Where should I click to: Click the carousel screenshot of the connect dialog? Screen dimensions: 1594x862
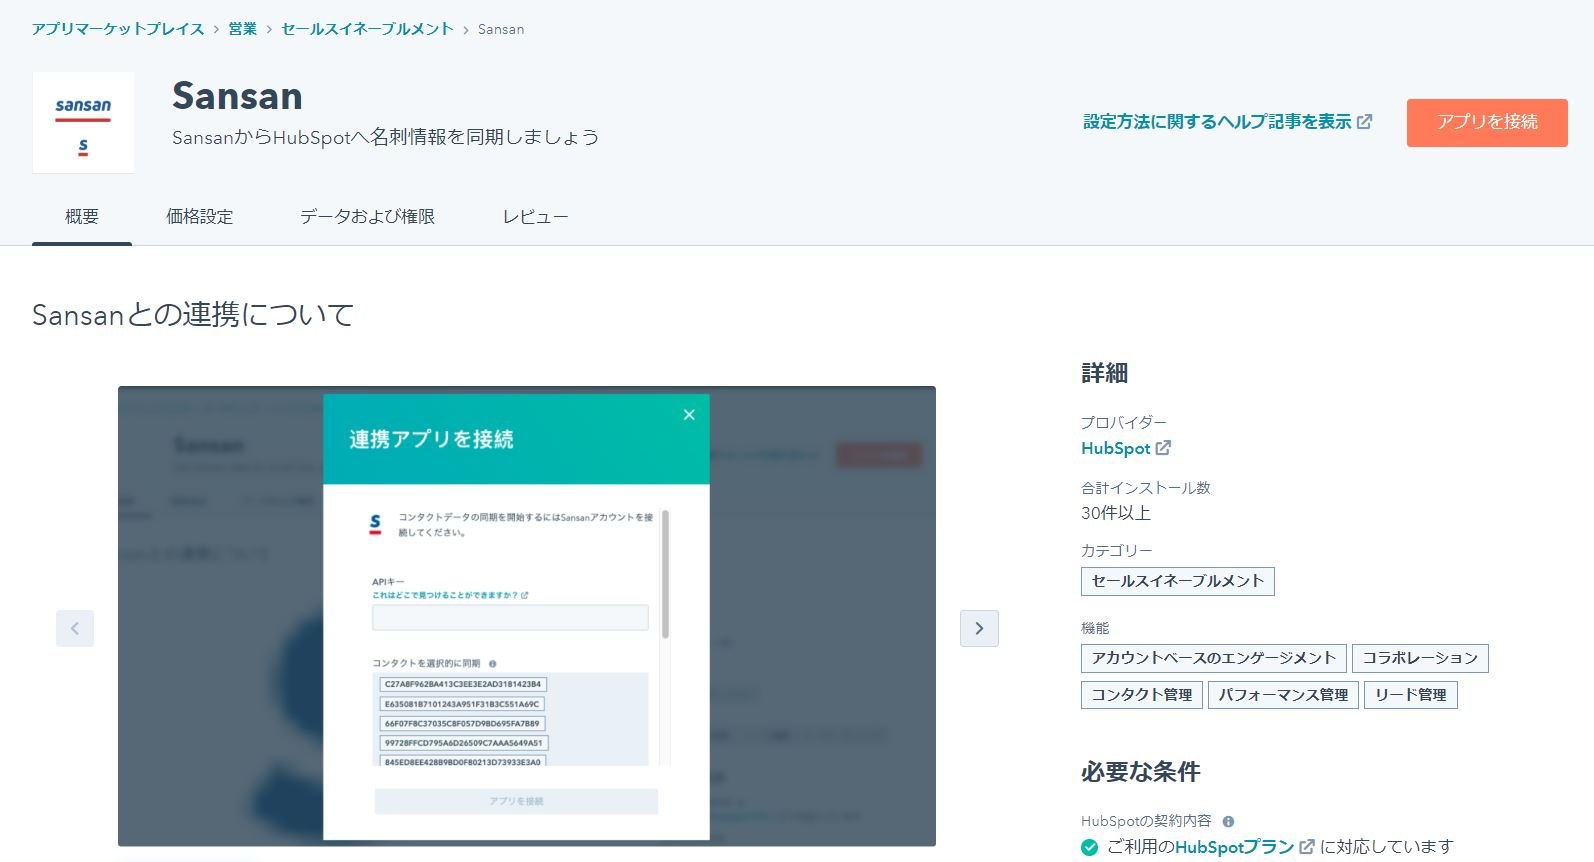point(527,616)
